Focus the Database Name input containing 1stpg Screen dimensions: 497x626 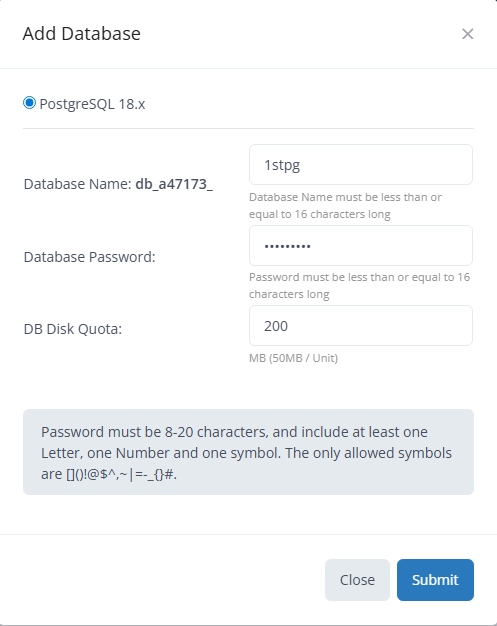[x=361, y=164]
